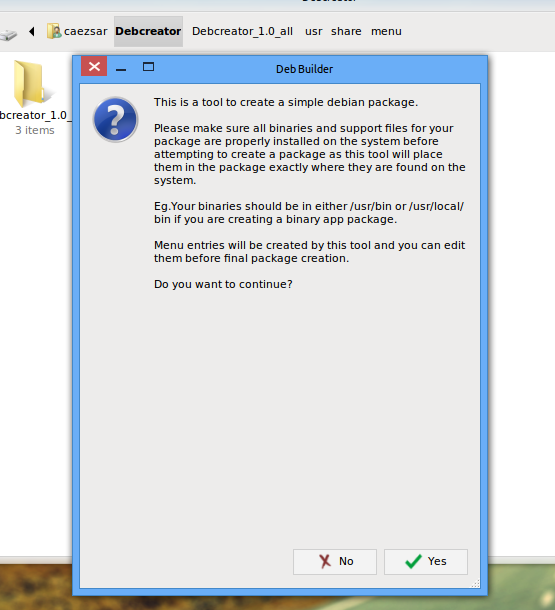This screenshot has width=555, height=610.
Task: Close the Deb Builder dialog
Action: pyautogui.click(x=94, y=67)
